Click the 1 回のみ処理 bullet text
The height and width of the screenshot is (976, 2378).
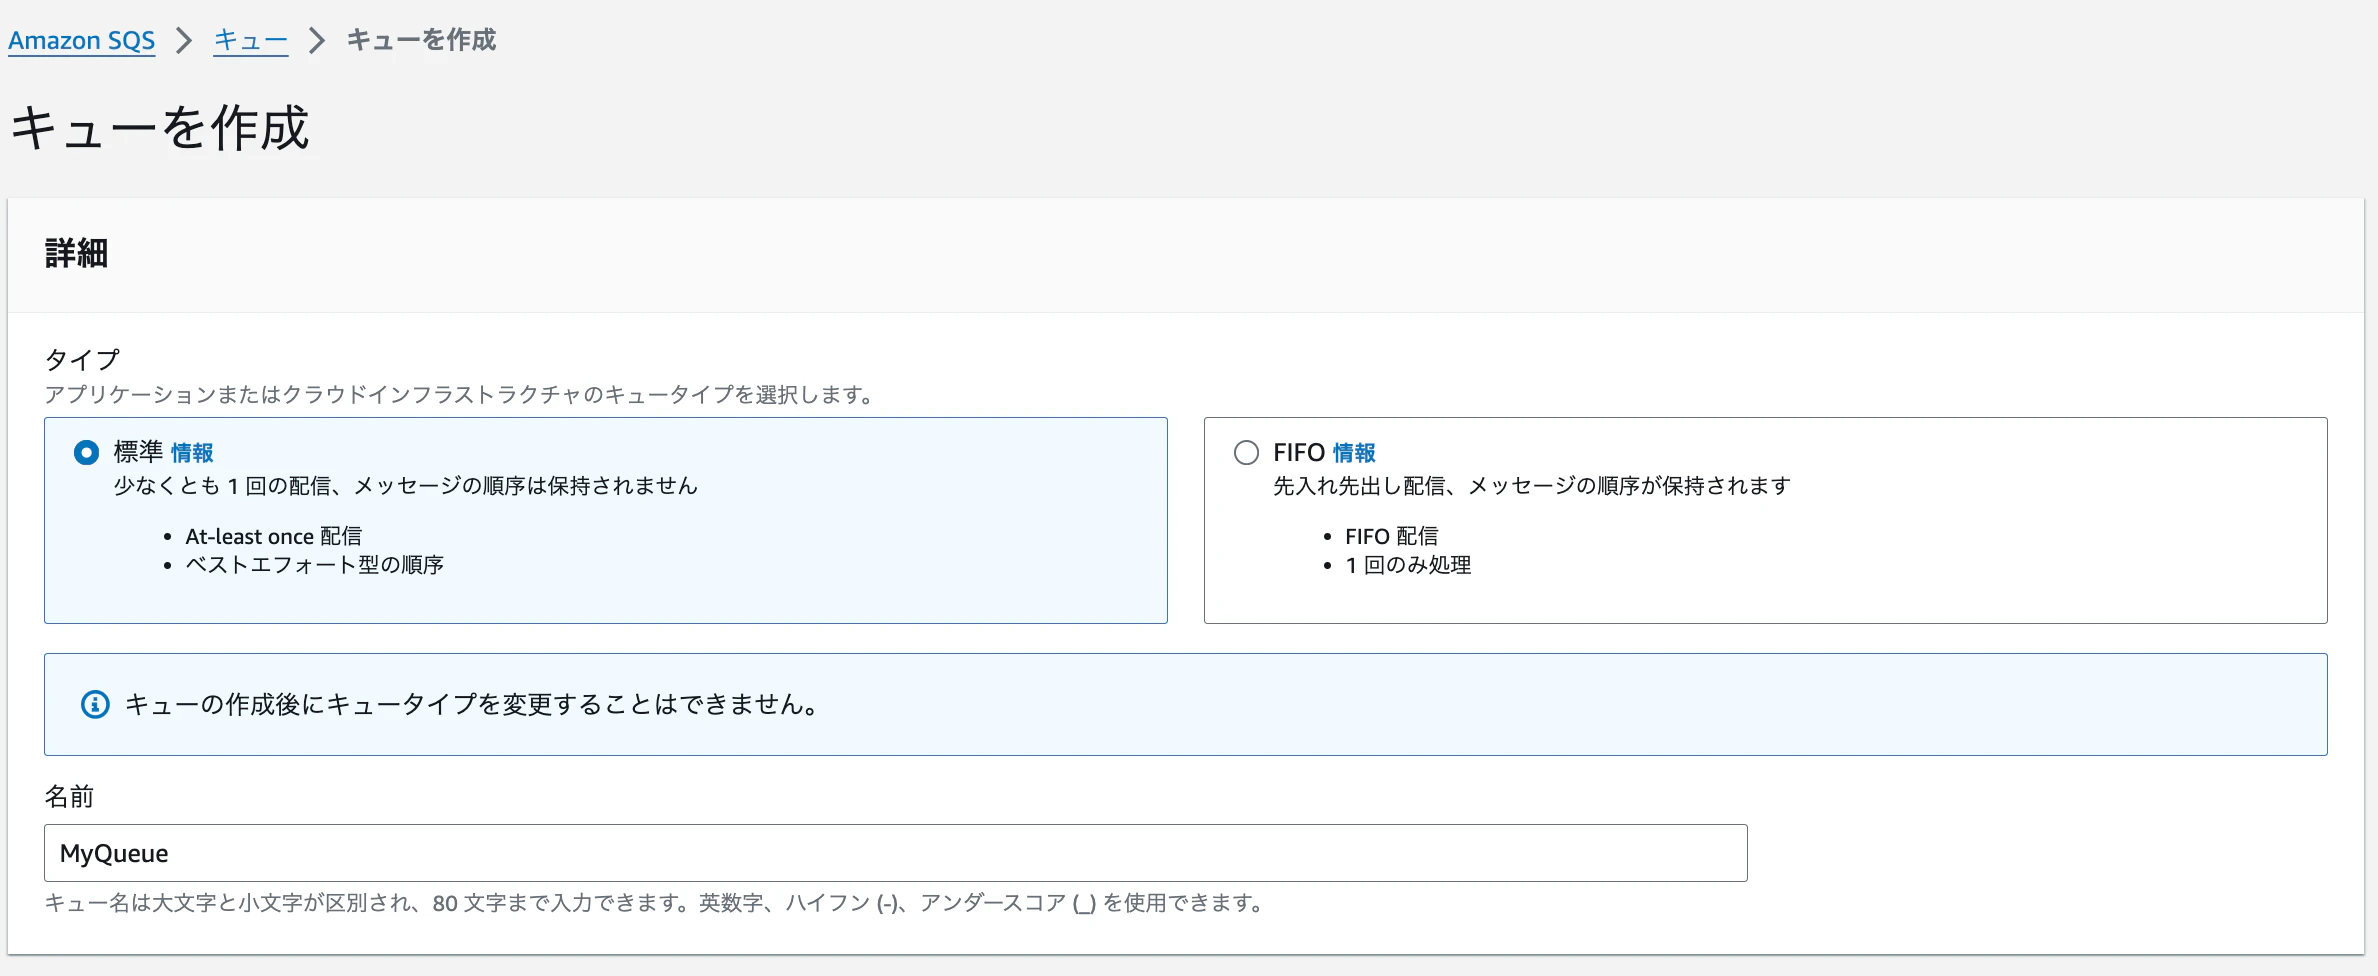(x=1408, y=565)
